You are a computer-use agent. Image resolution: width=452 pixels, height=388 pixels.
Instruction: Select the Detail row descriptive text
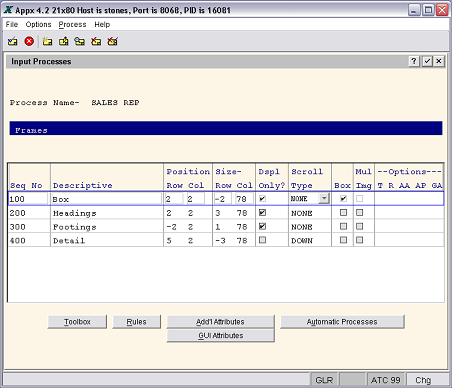point(69,240)
